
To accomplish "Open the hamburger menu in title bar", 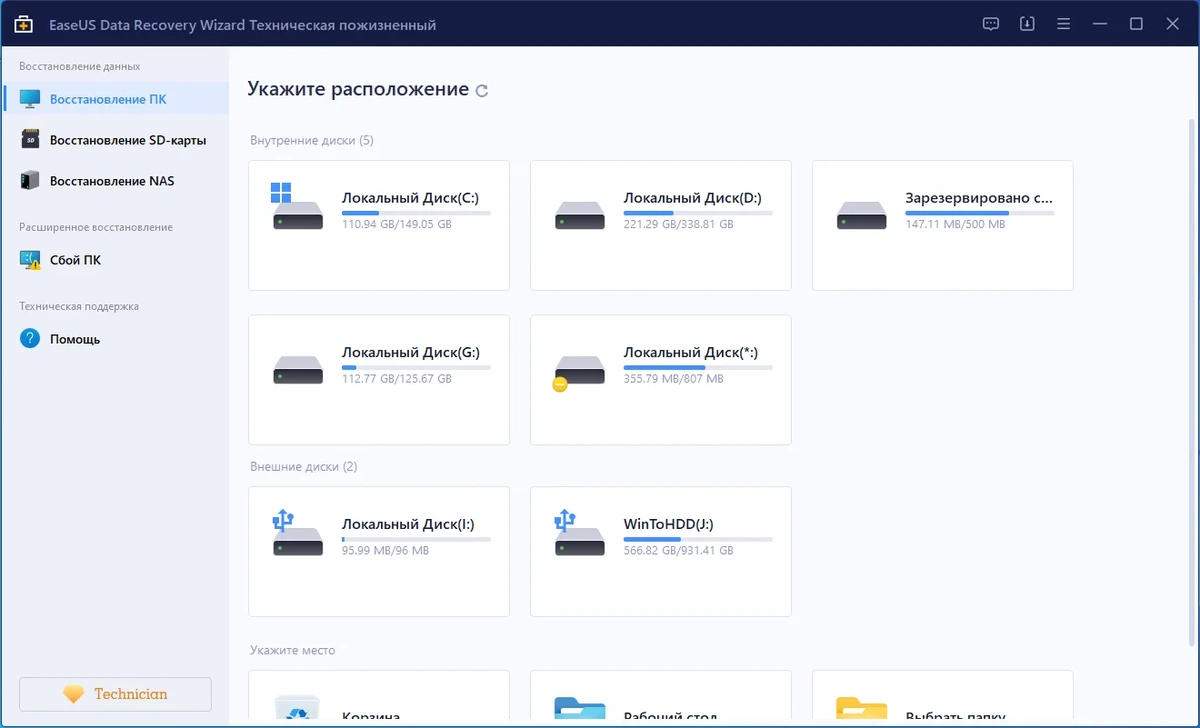I will tap(1064, 24).
